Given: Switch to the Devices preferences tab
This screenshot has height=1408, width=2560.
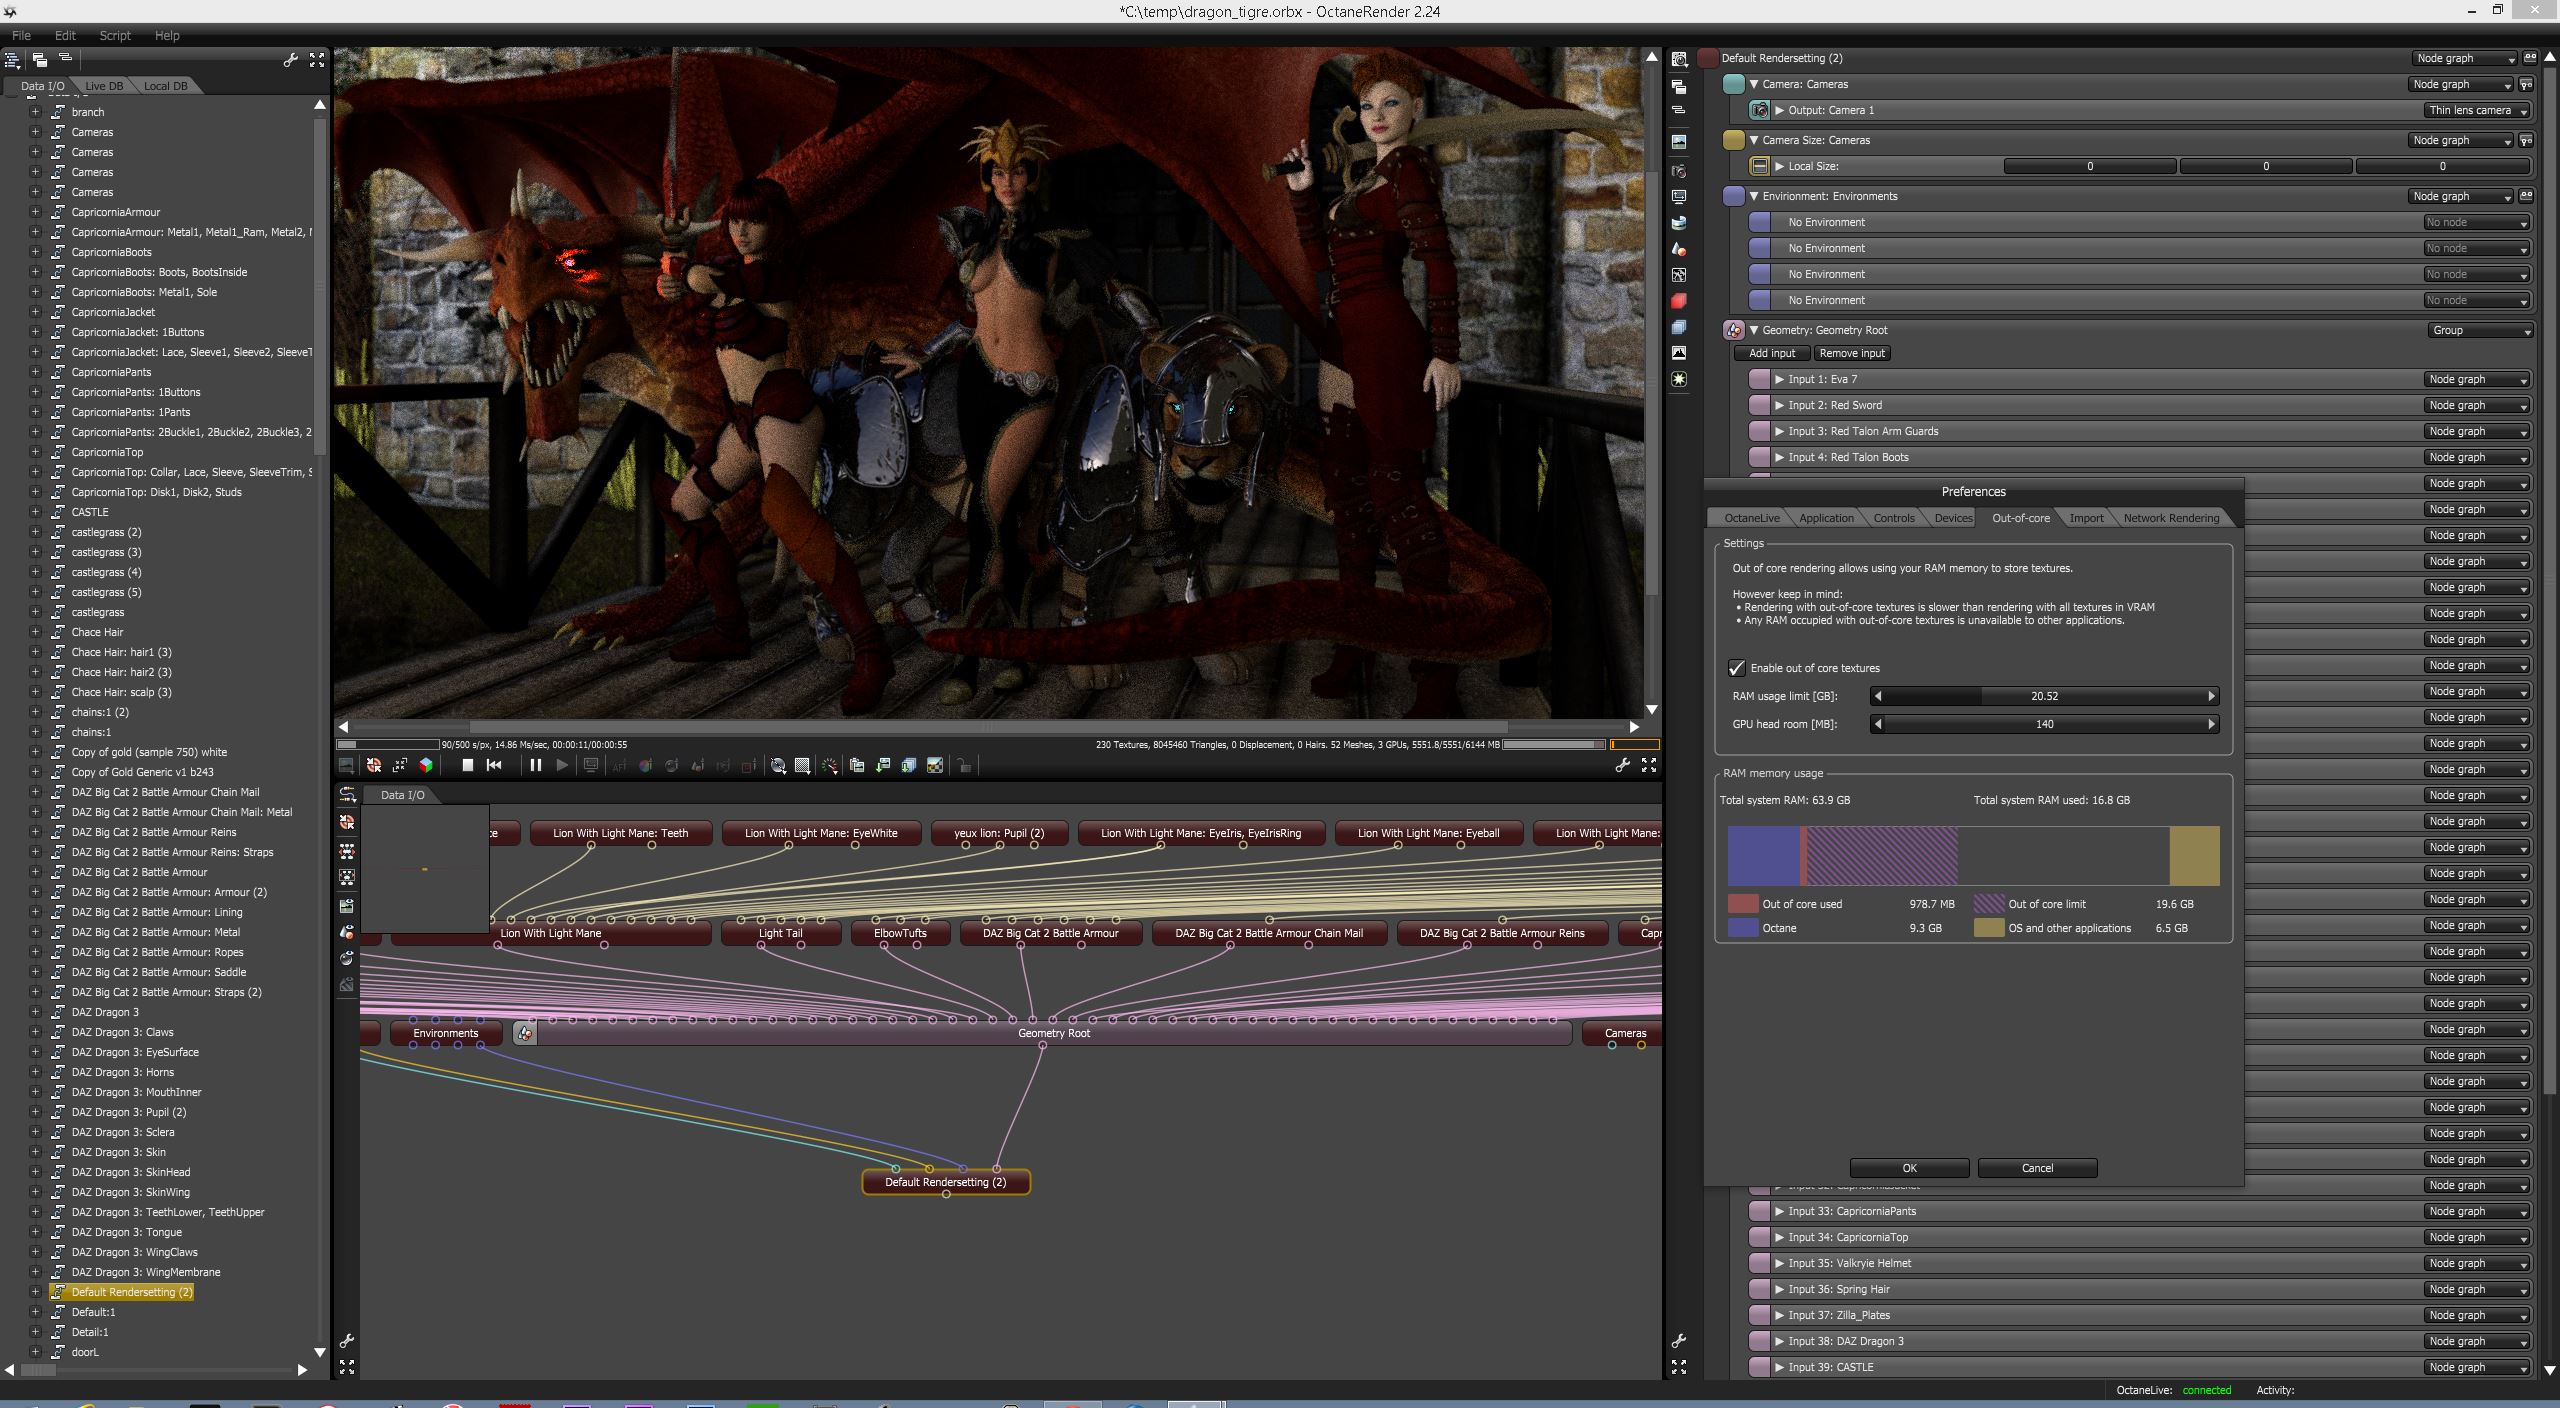Looking at the screenshot, I should point(1952,518).
